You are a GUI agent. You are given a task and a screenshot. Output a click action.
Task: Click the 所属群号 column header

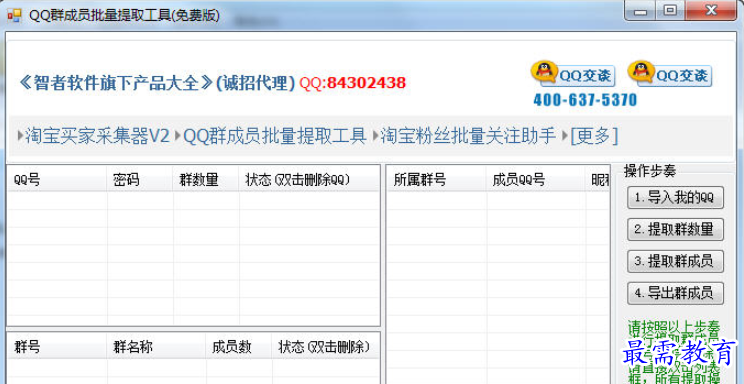437,180
